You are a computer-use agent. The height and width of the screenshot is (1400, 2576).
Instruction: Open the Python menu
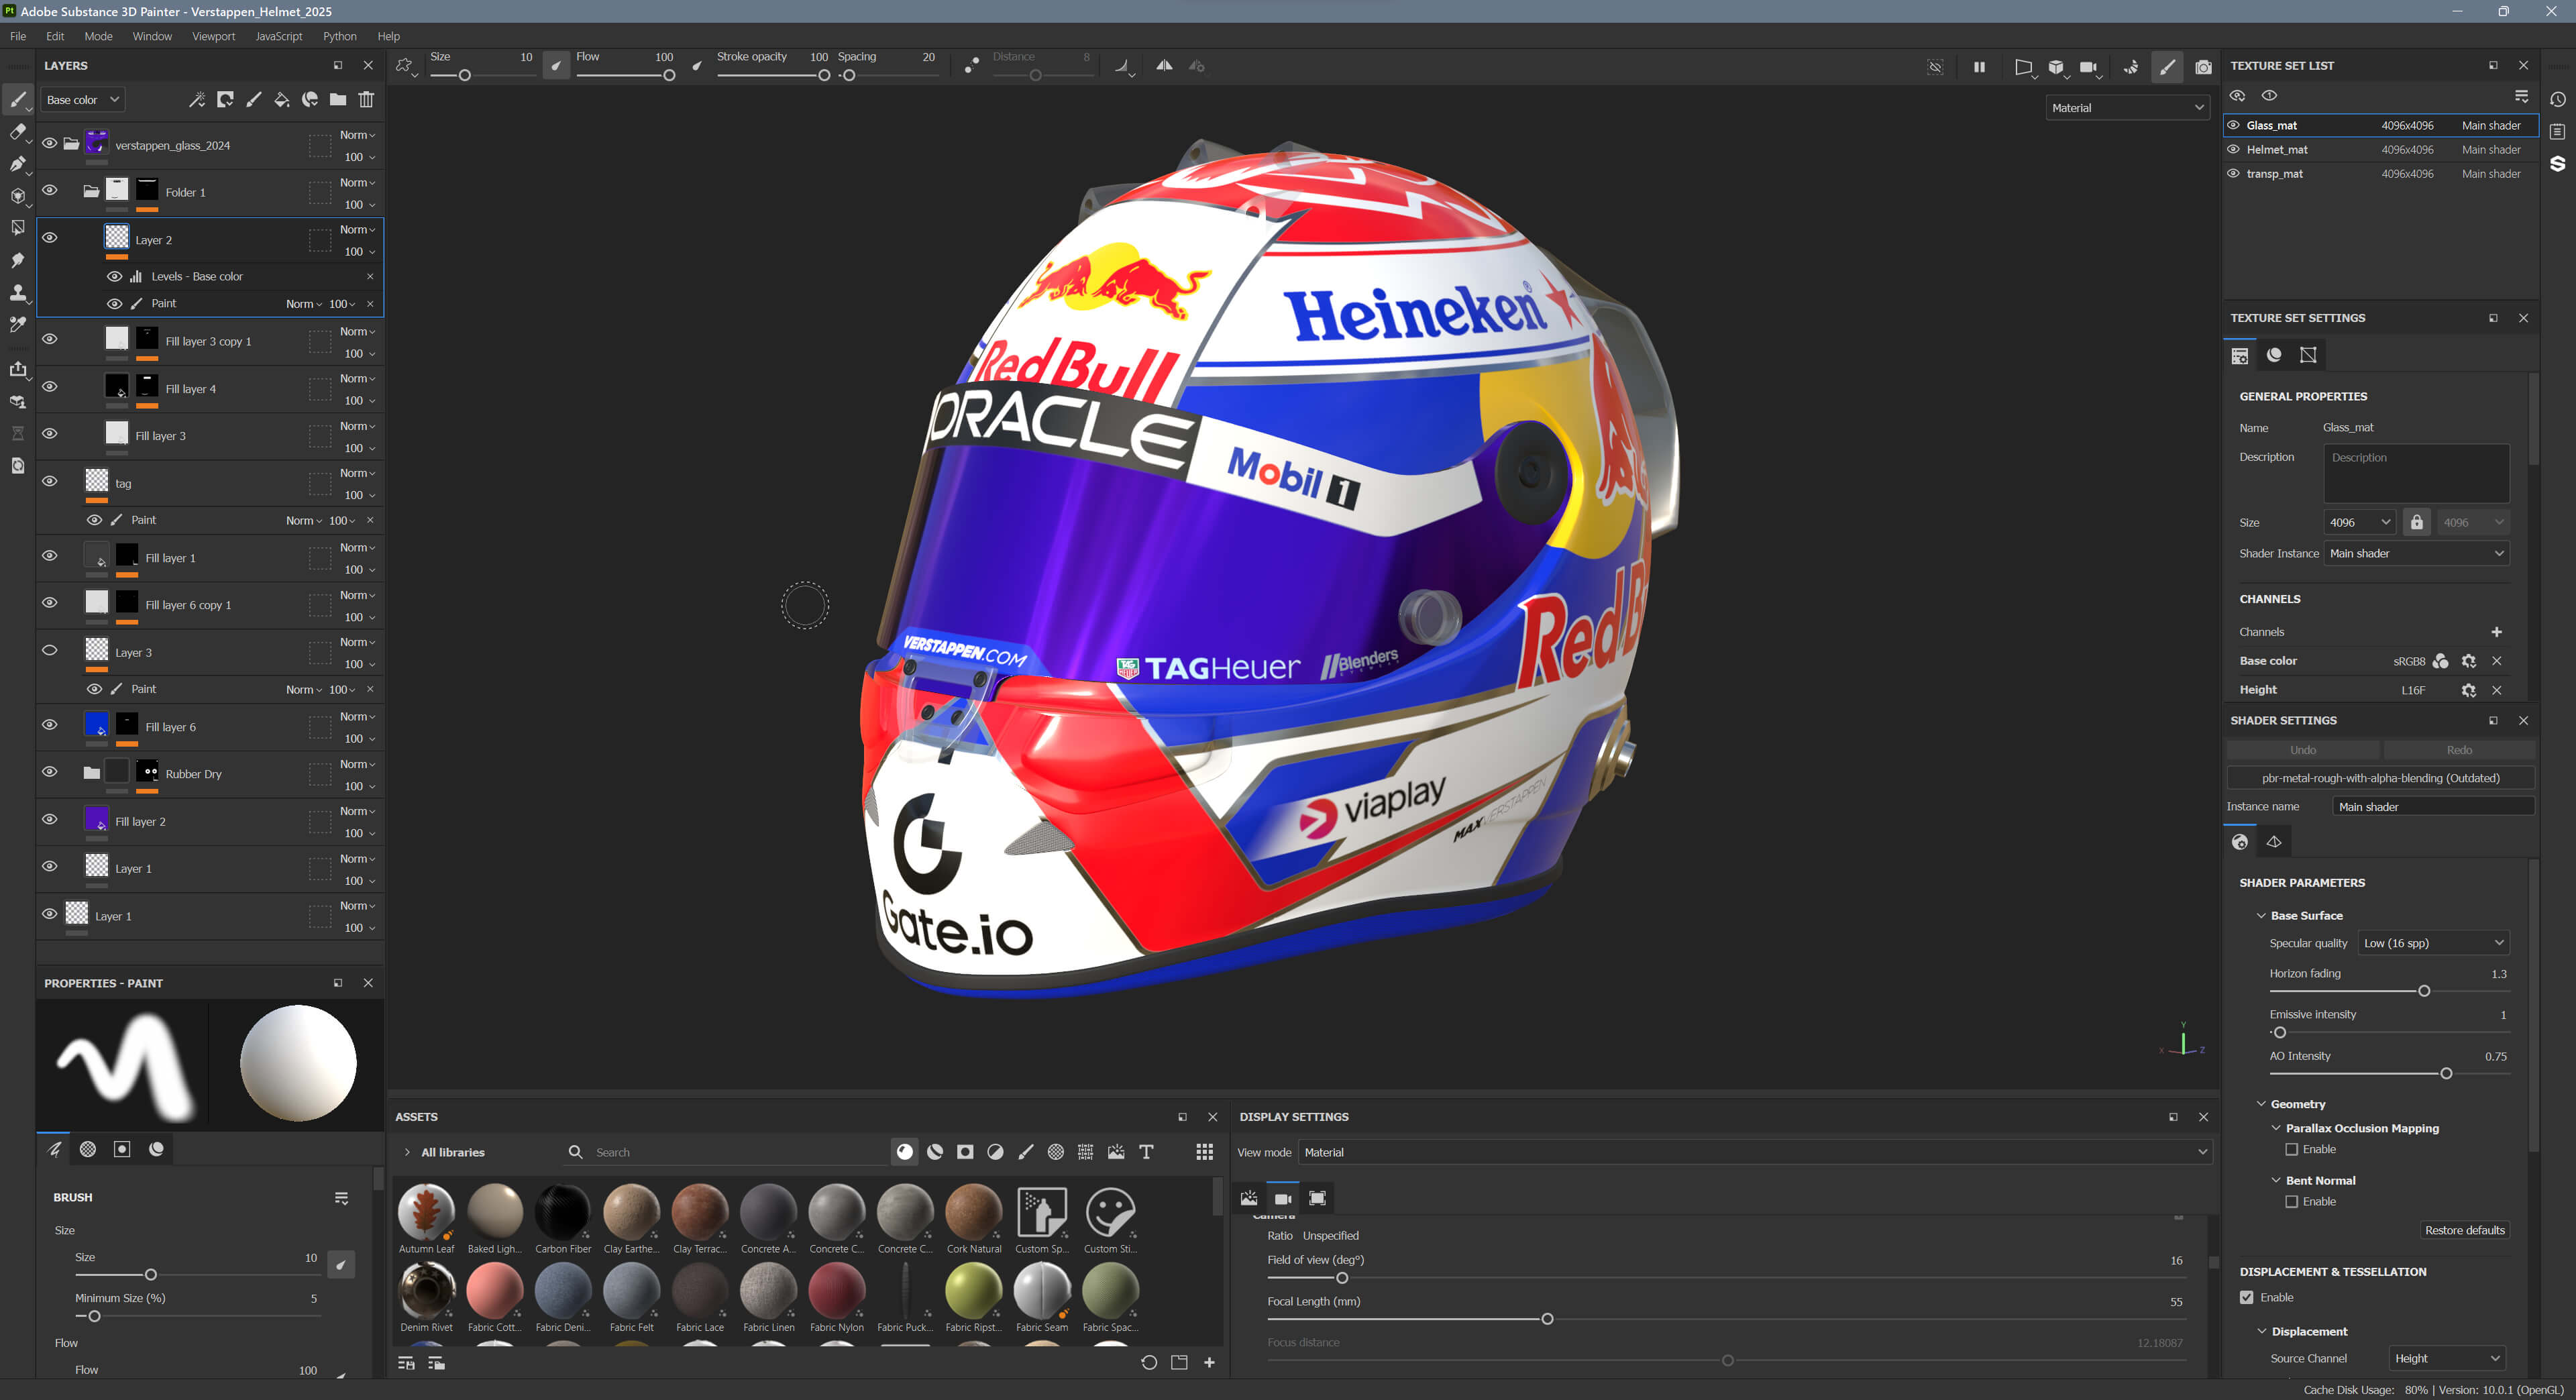coord(339,36)
